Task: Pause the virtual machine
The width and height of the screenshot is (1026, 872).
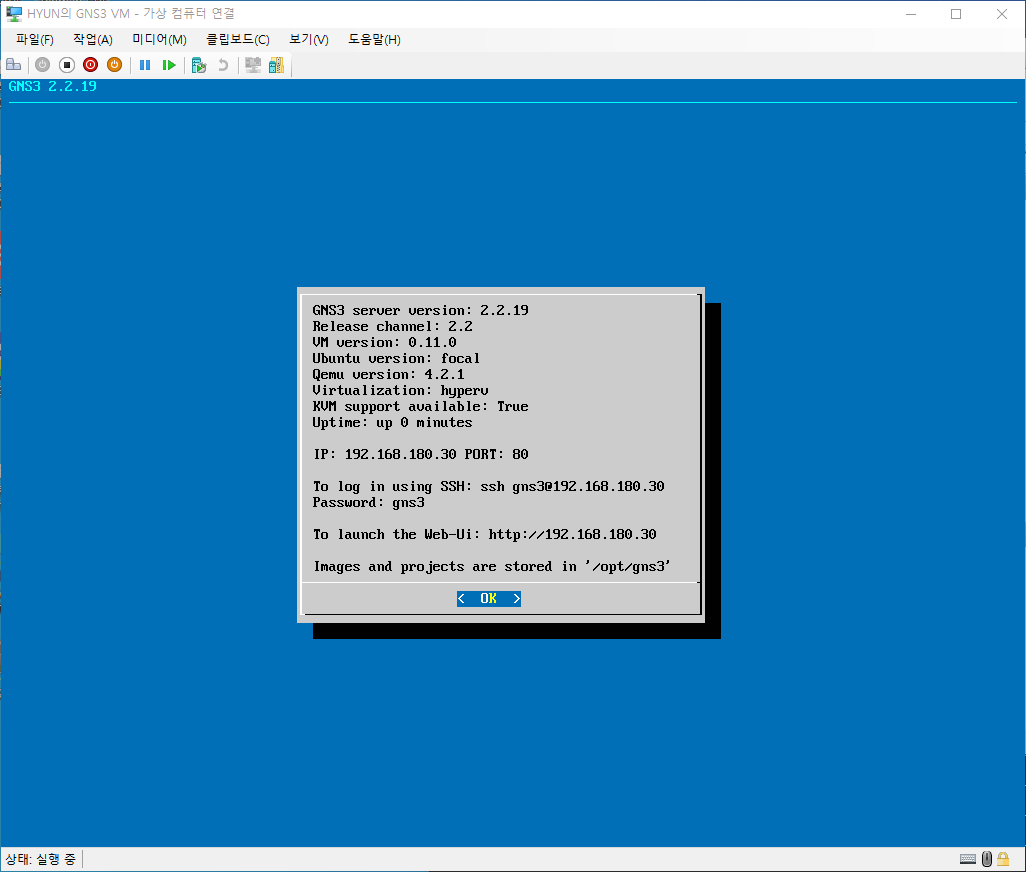Action: [145, 65]
